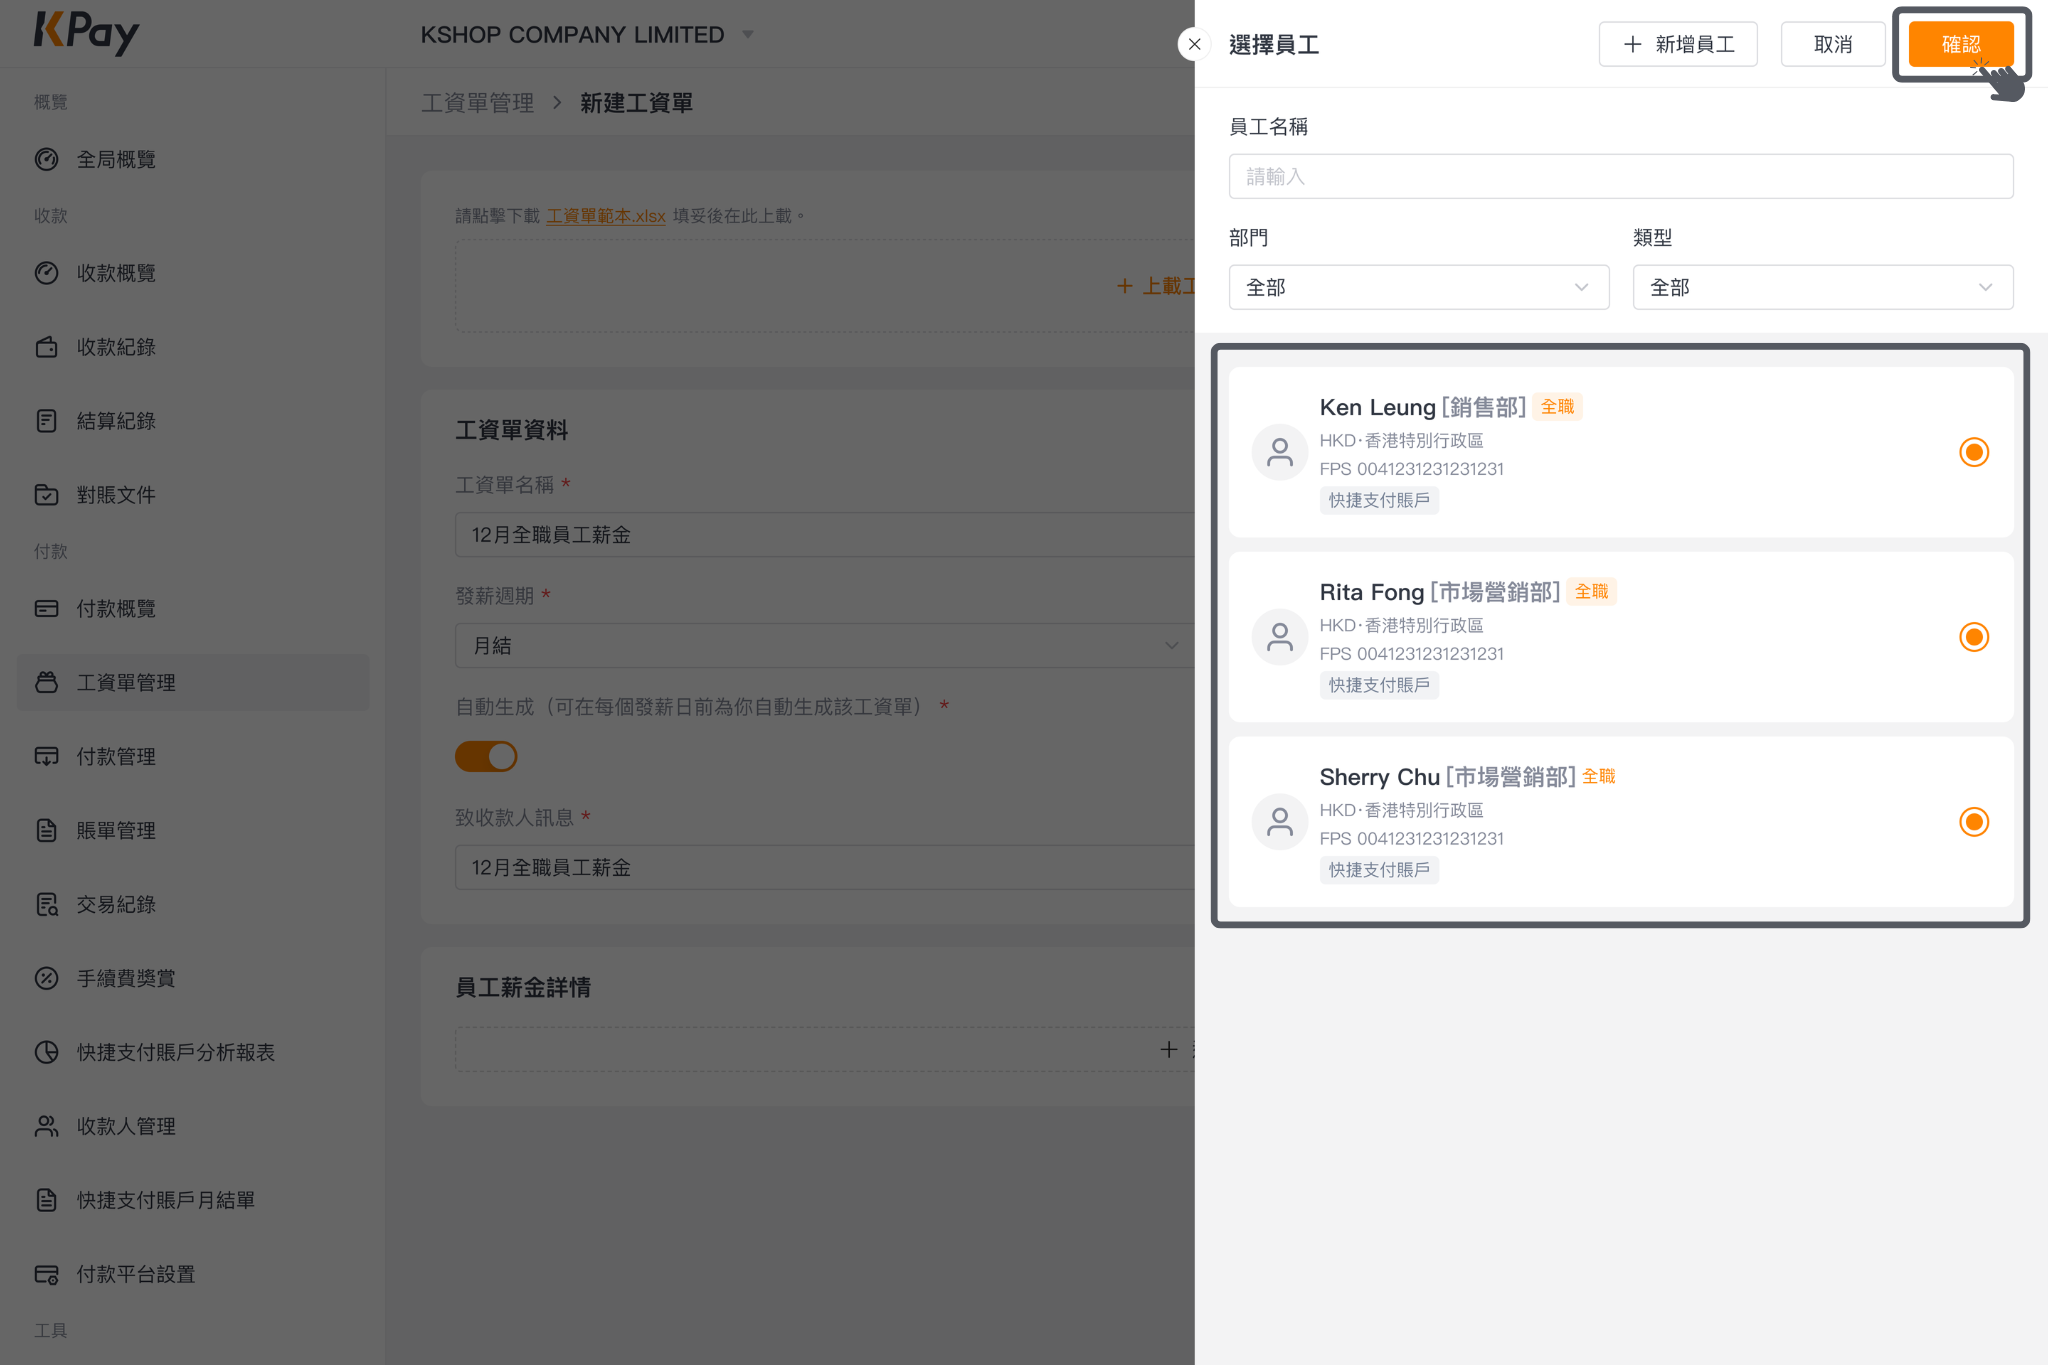The height and width of the screenshot is (1365, 2048).
Task: Open the KSHOP COMPANY LIMITED company switcher
Action: [x=587, y=35]
